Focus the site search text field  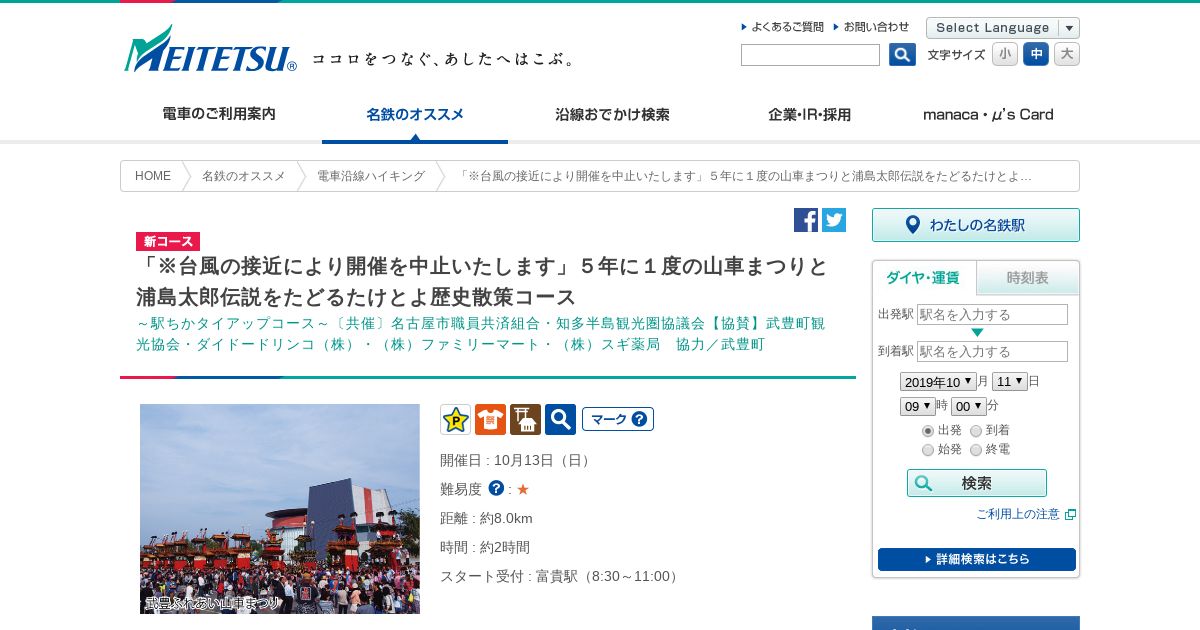pos(810,55)
